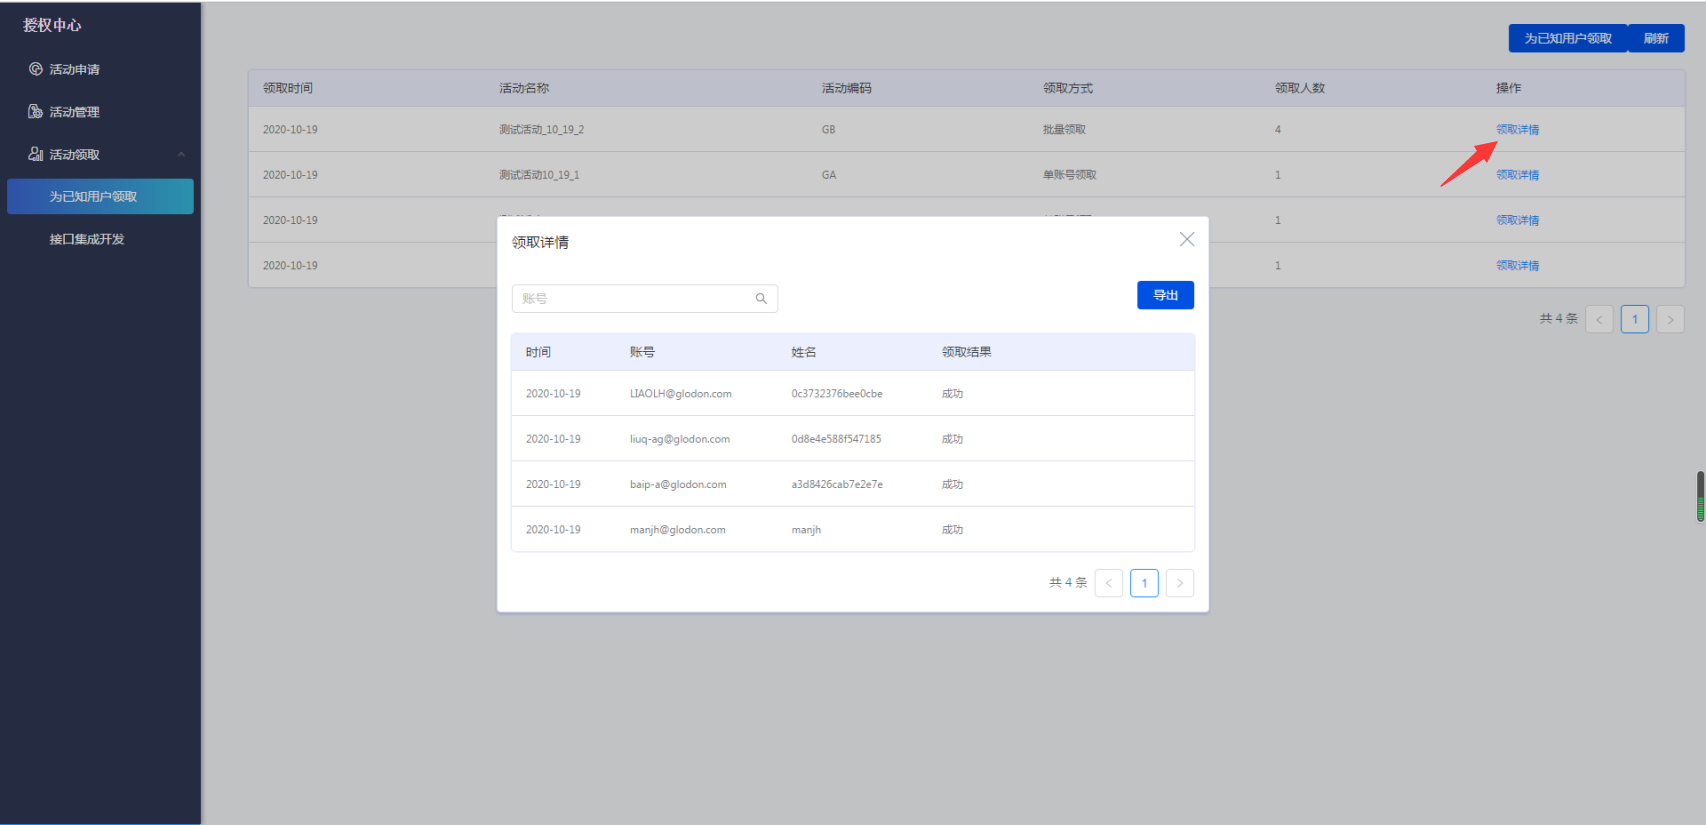Open 领取详情 link for 测试活动10_19_1

click(x=1517, y=175)
